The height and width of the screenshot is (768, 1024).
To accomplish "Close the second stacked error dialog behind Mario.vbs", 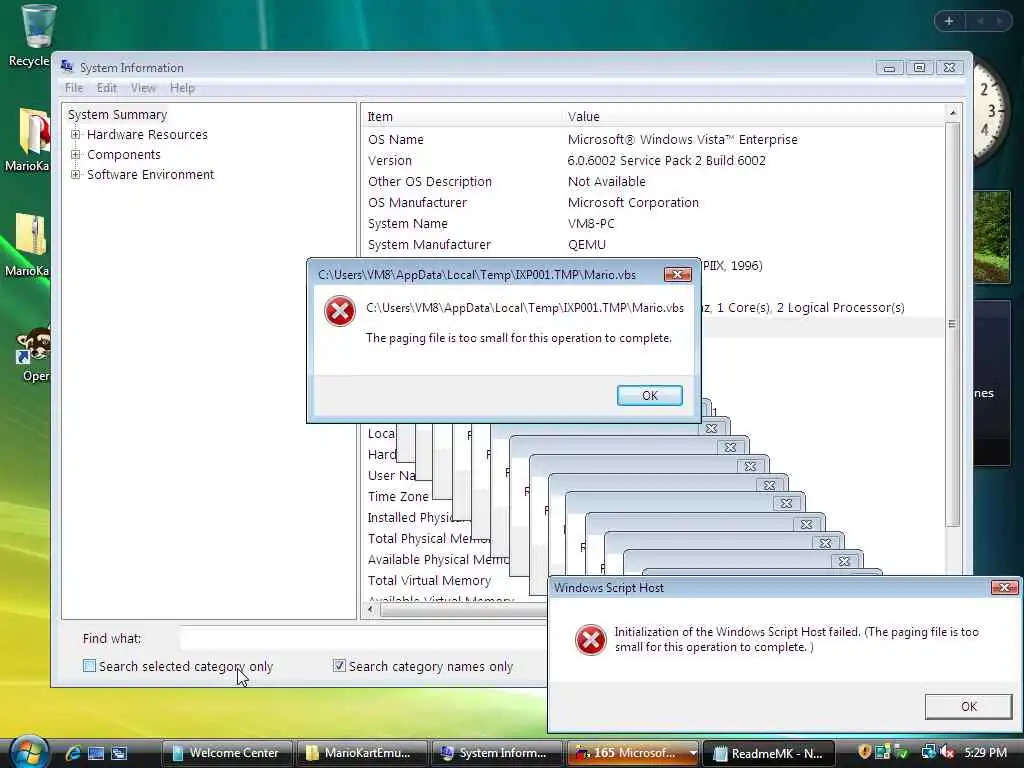I will tap(711, 428).
